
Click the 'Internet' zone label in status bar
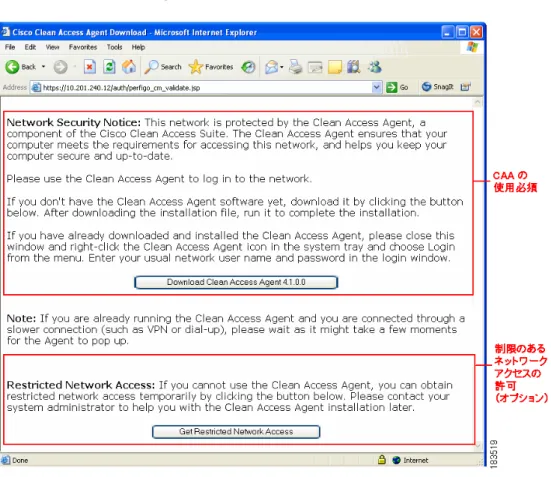416,460
